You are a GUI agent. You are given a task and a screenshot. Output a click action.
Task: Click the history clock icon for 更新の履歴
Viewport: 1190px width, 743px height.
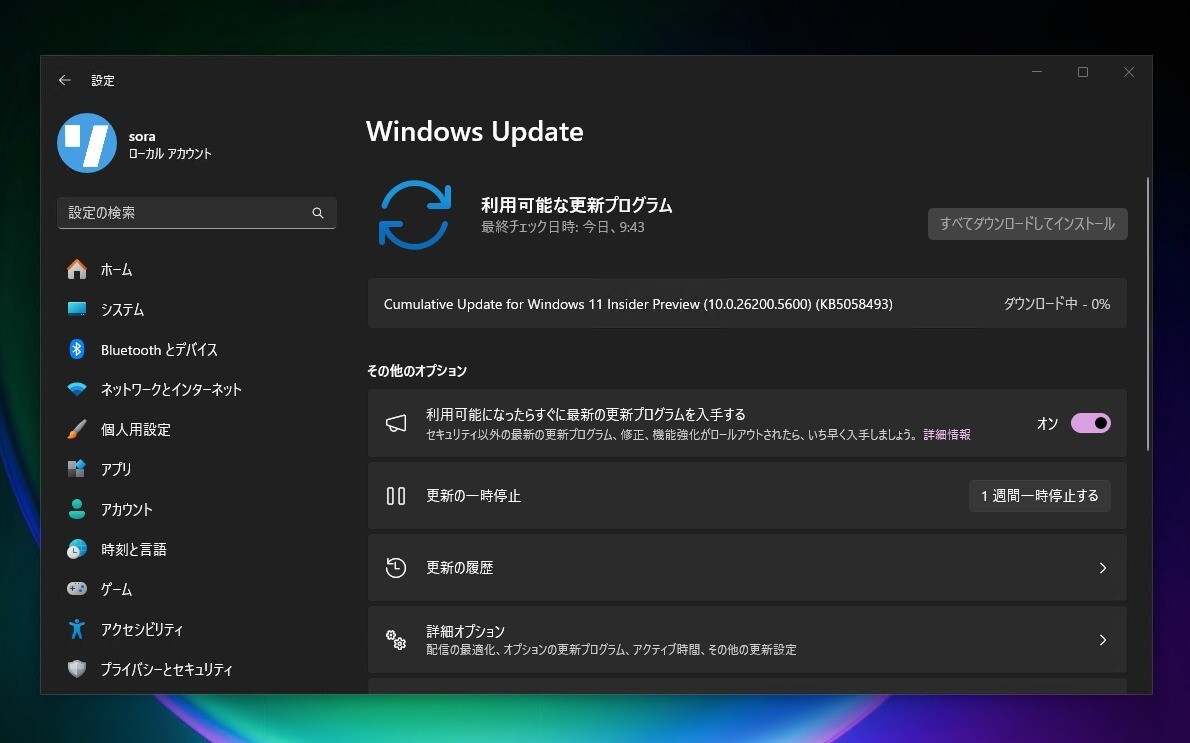click(x=396, y=568)
